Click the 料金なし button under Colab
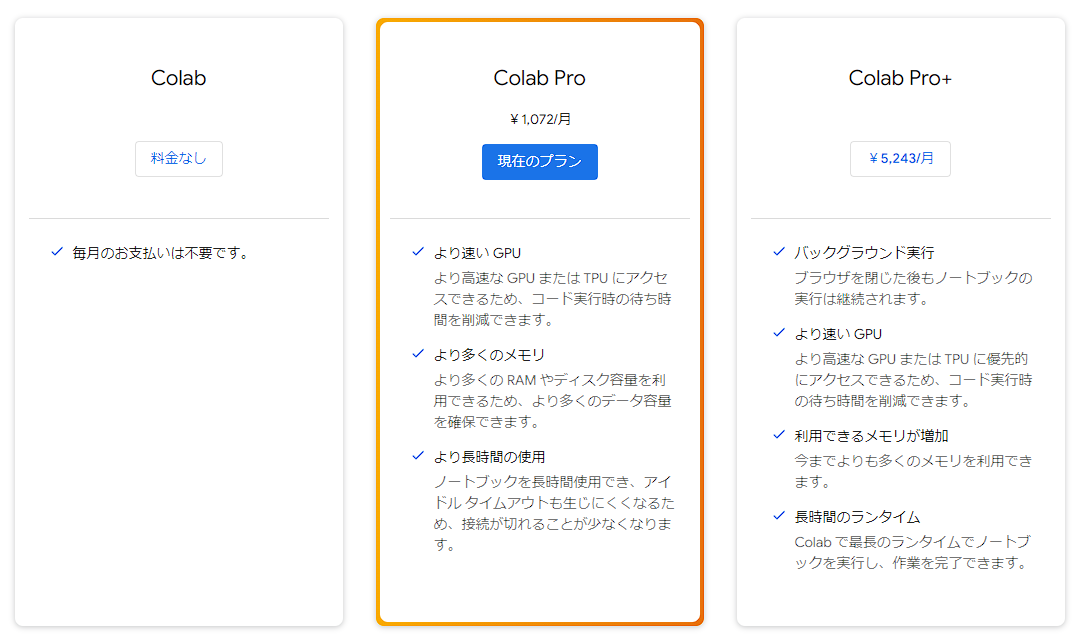The image size is (1079, 636). coord(179,159)
